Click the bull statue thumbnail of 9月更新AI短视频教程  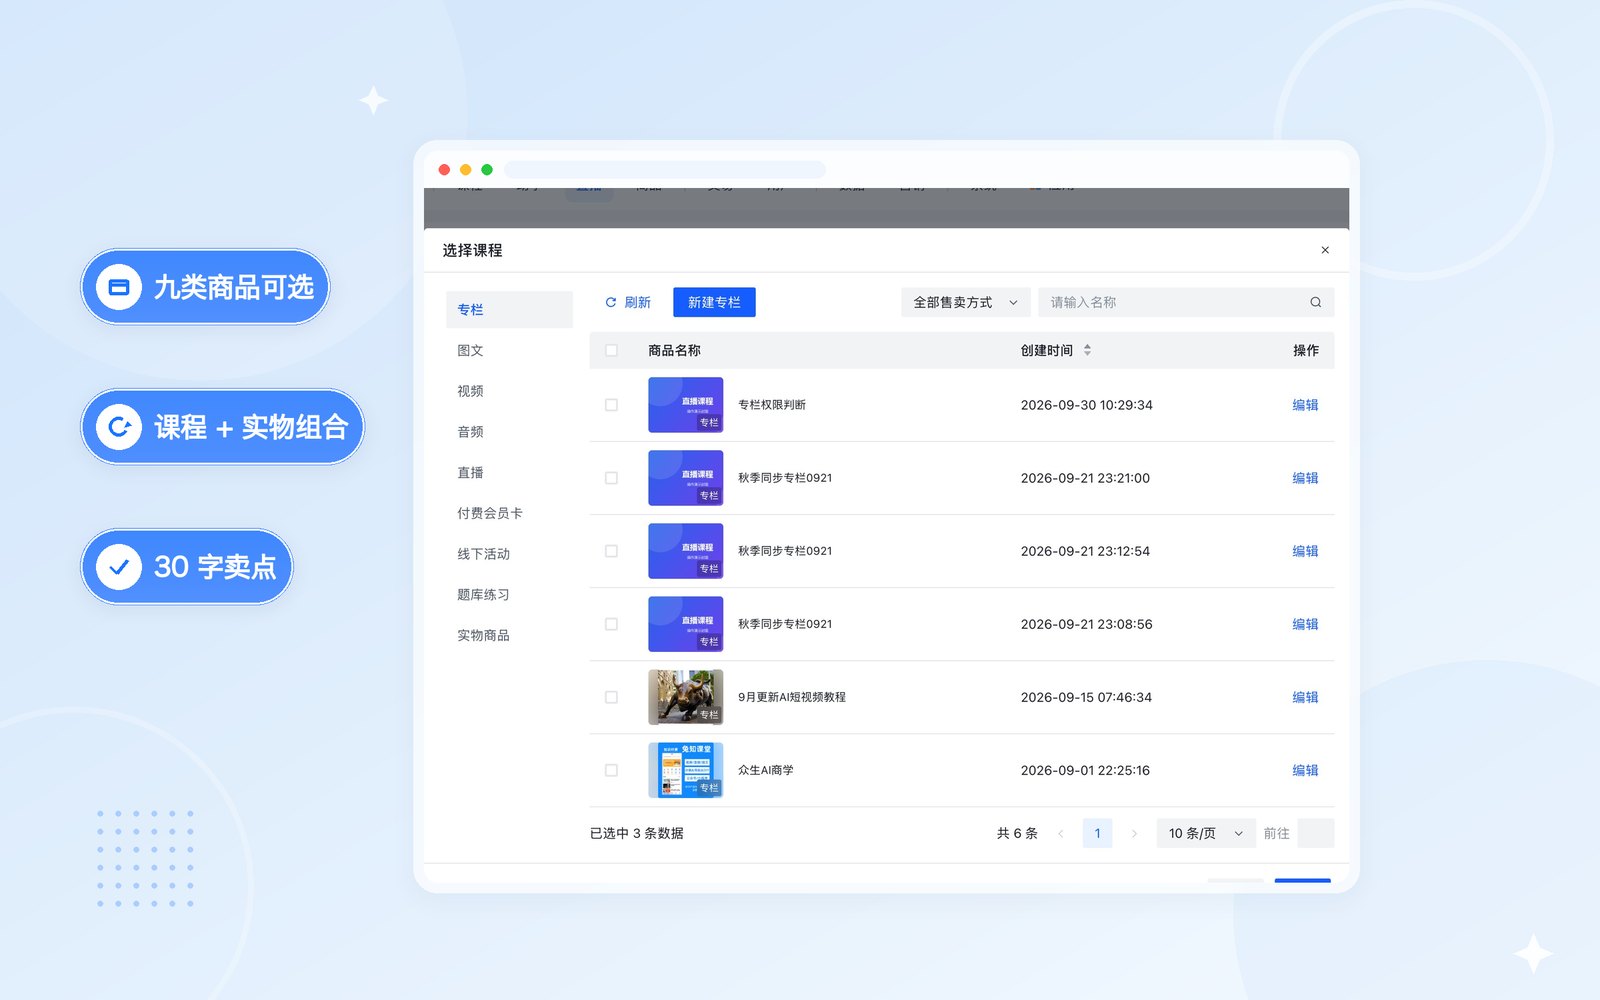(685, 697)
